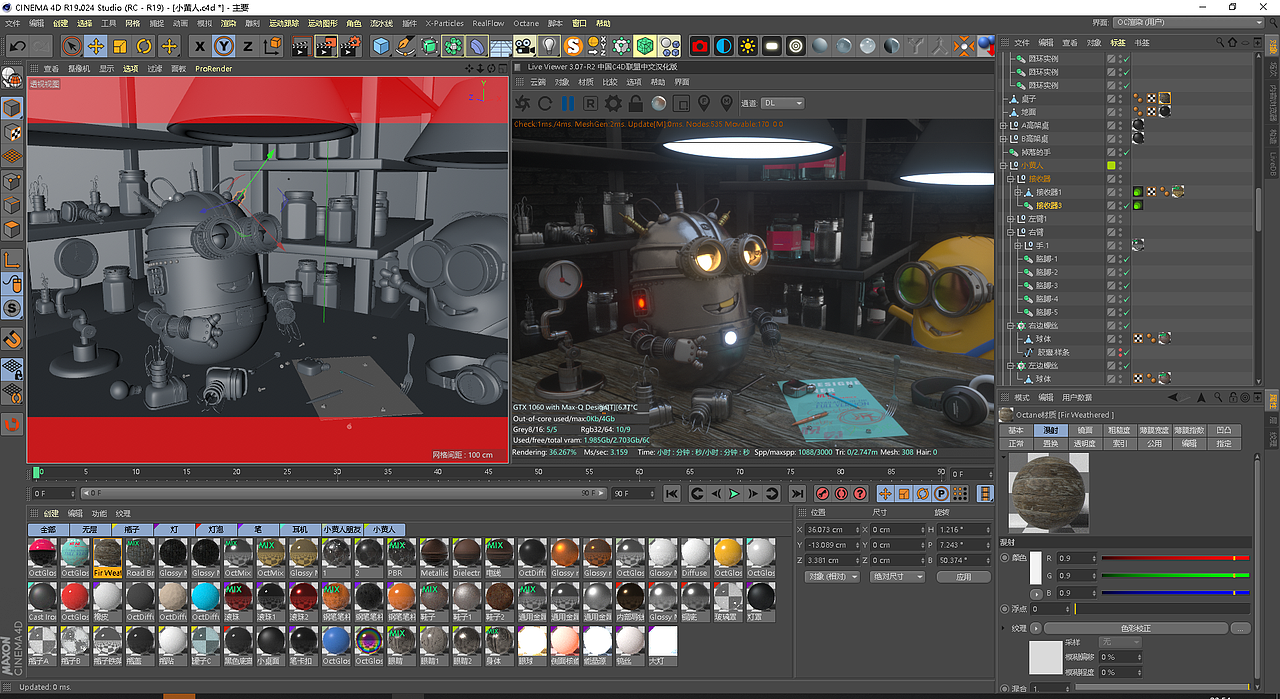1280x699 pixels.
Task: Play the animation forward
Action: pyautogui.click(x=734, y=493)
